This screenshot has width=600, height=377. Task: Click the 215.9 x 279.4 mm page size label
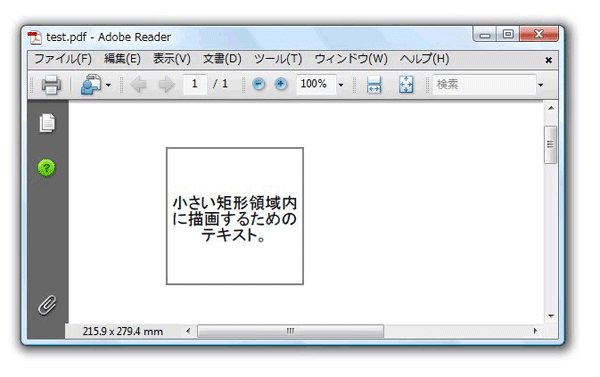[123, 331]
